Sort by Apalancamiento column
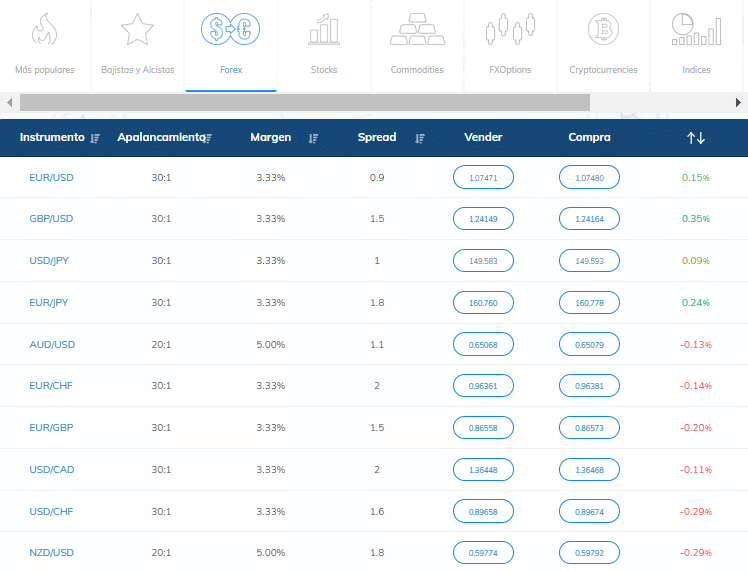 coord(208,138)
